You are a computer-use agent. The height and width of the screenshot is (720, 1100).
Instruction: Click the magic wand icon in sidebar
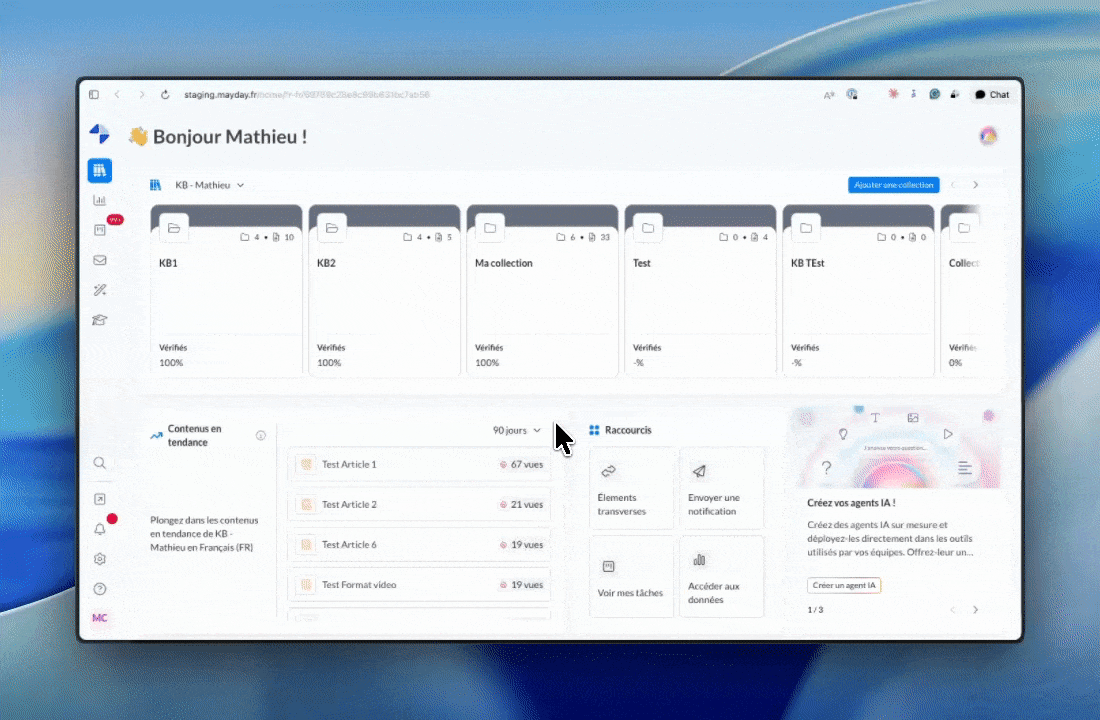99,290
